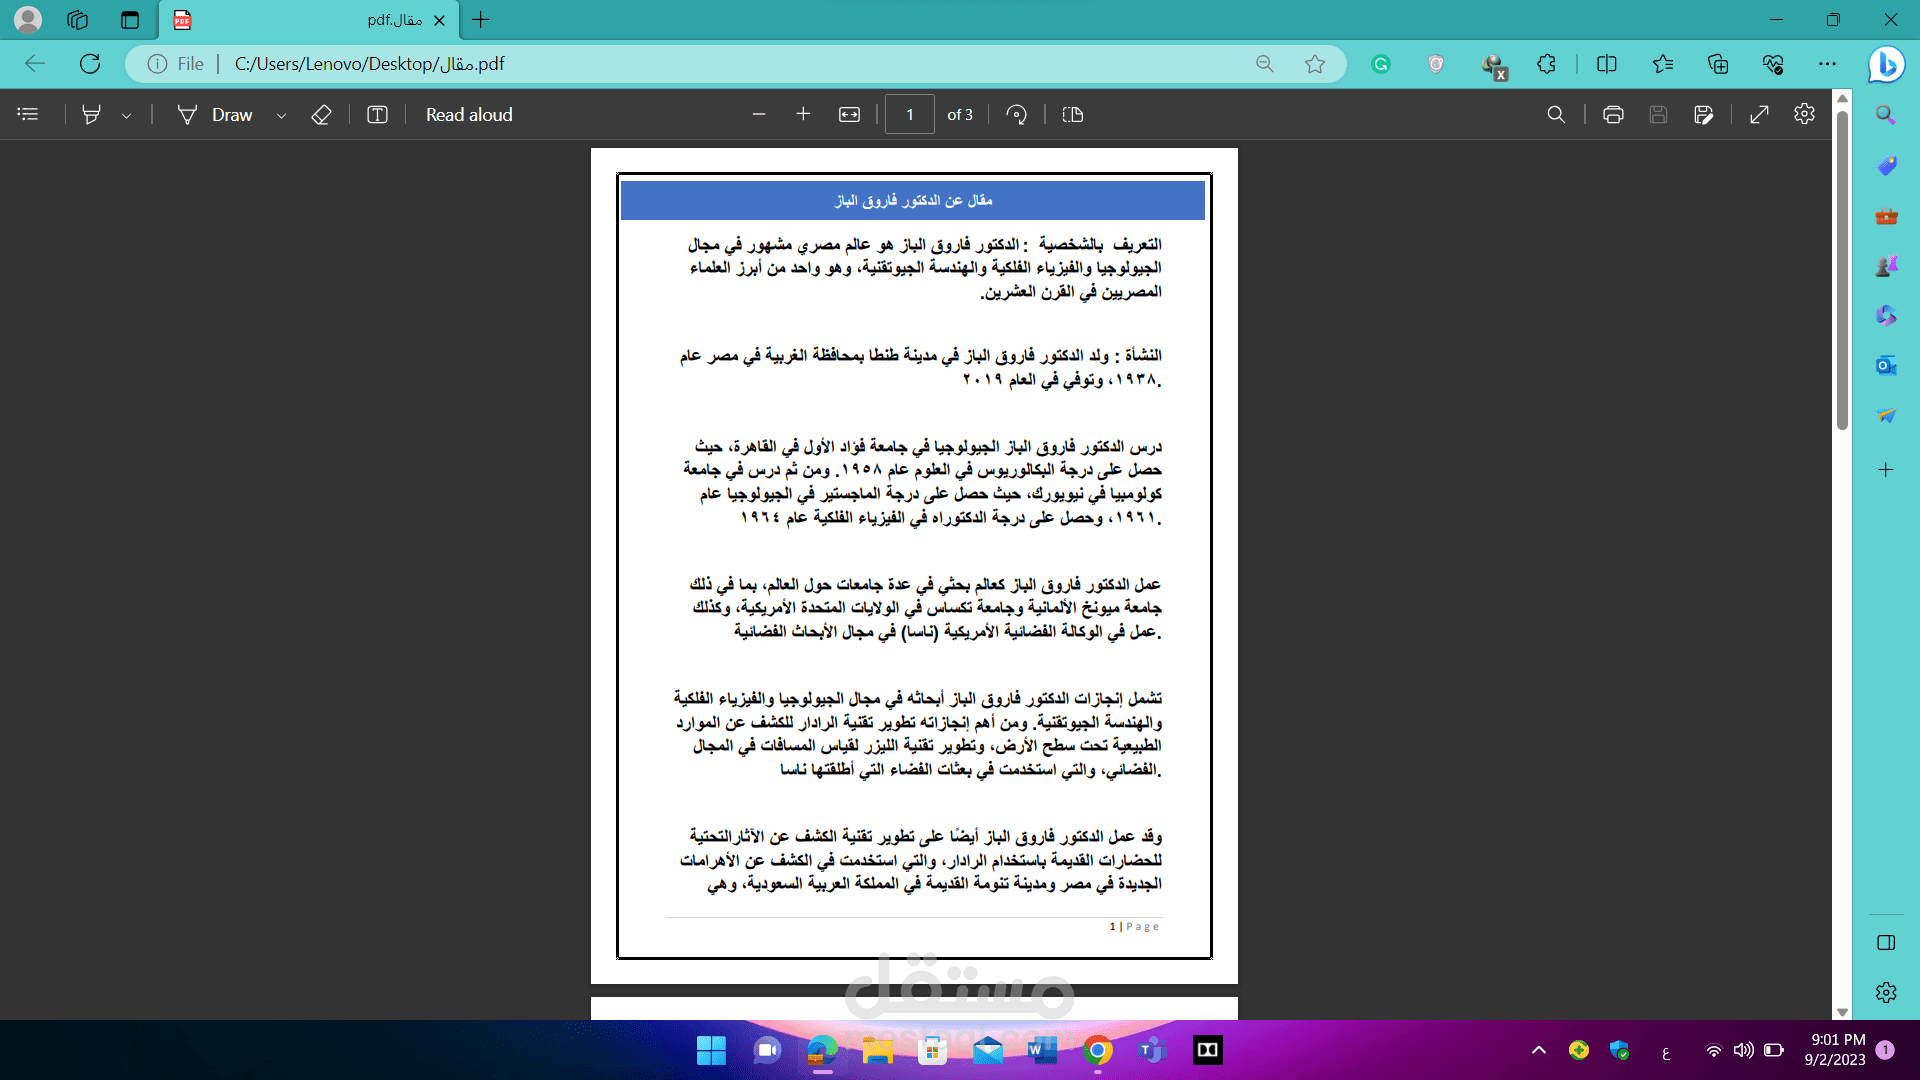This screenshot has height=1080, width=1920.
Task: Click the vertical scrollbar thumb
Action: point(1842,270)
